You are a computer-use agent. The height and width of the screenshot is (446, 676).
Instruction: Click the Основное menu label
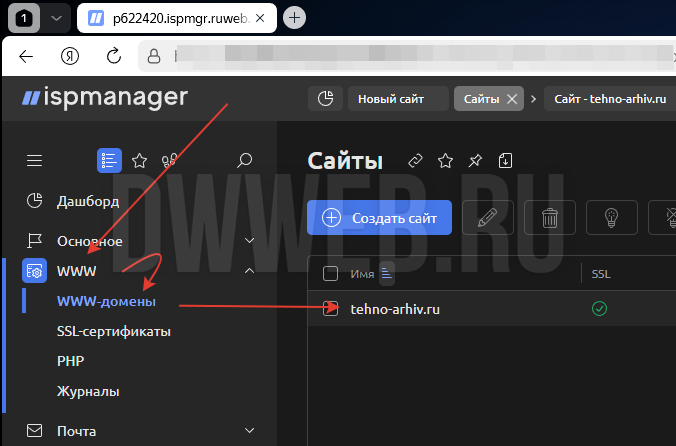(x=90, y=241)
